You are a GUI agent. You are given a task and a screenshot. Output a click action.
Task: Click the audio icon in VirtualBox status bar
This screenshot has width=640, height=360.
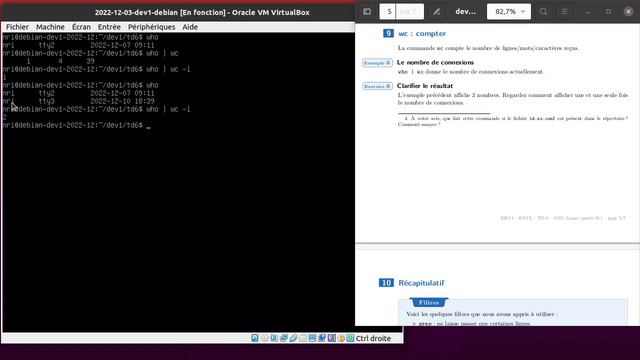(274, 338)
